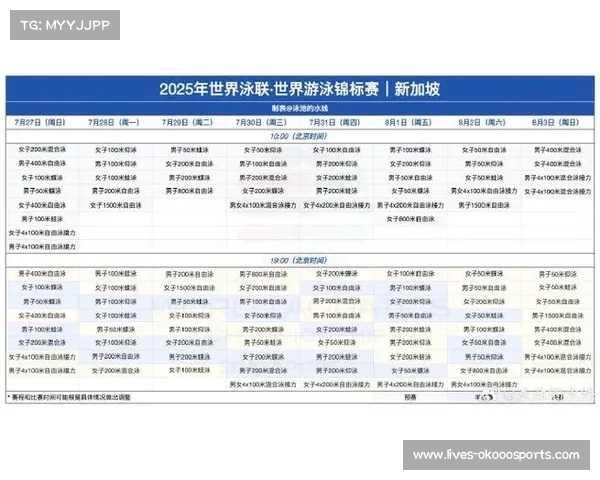The image size is (600, 480).
Task: Select the '8月1日（周五）' column header
Action: 409,122
